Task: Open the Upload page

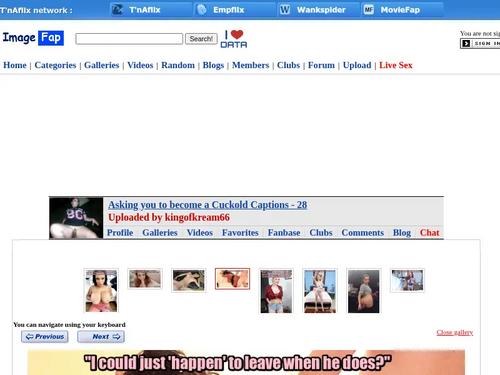Action: (x=357, y=65)
